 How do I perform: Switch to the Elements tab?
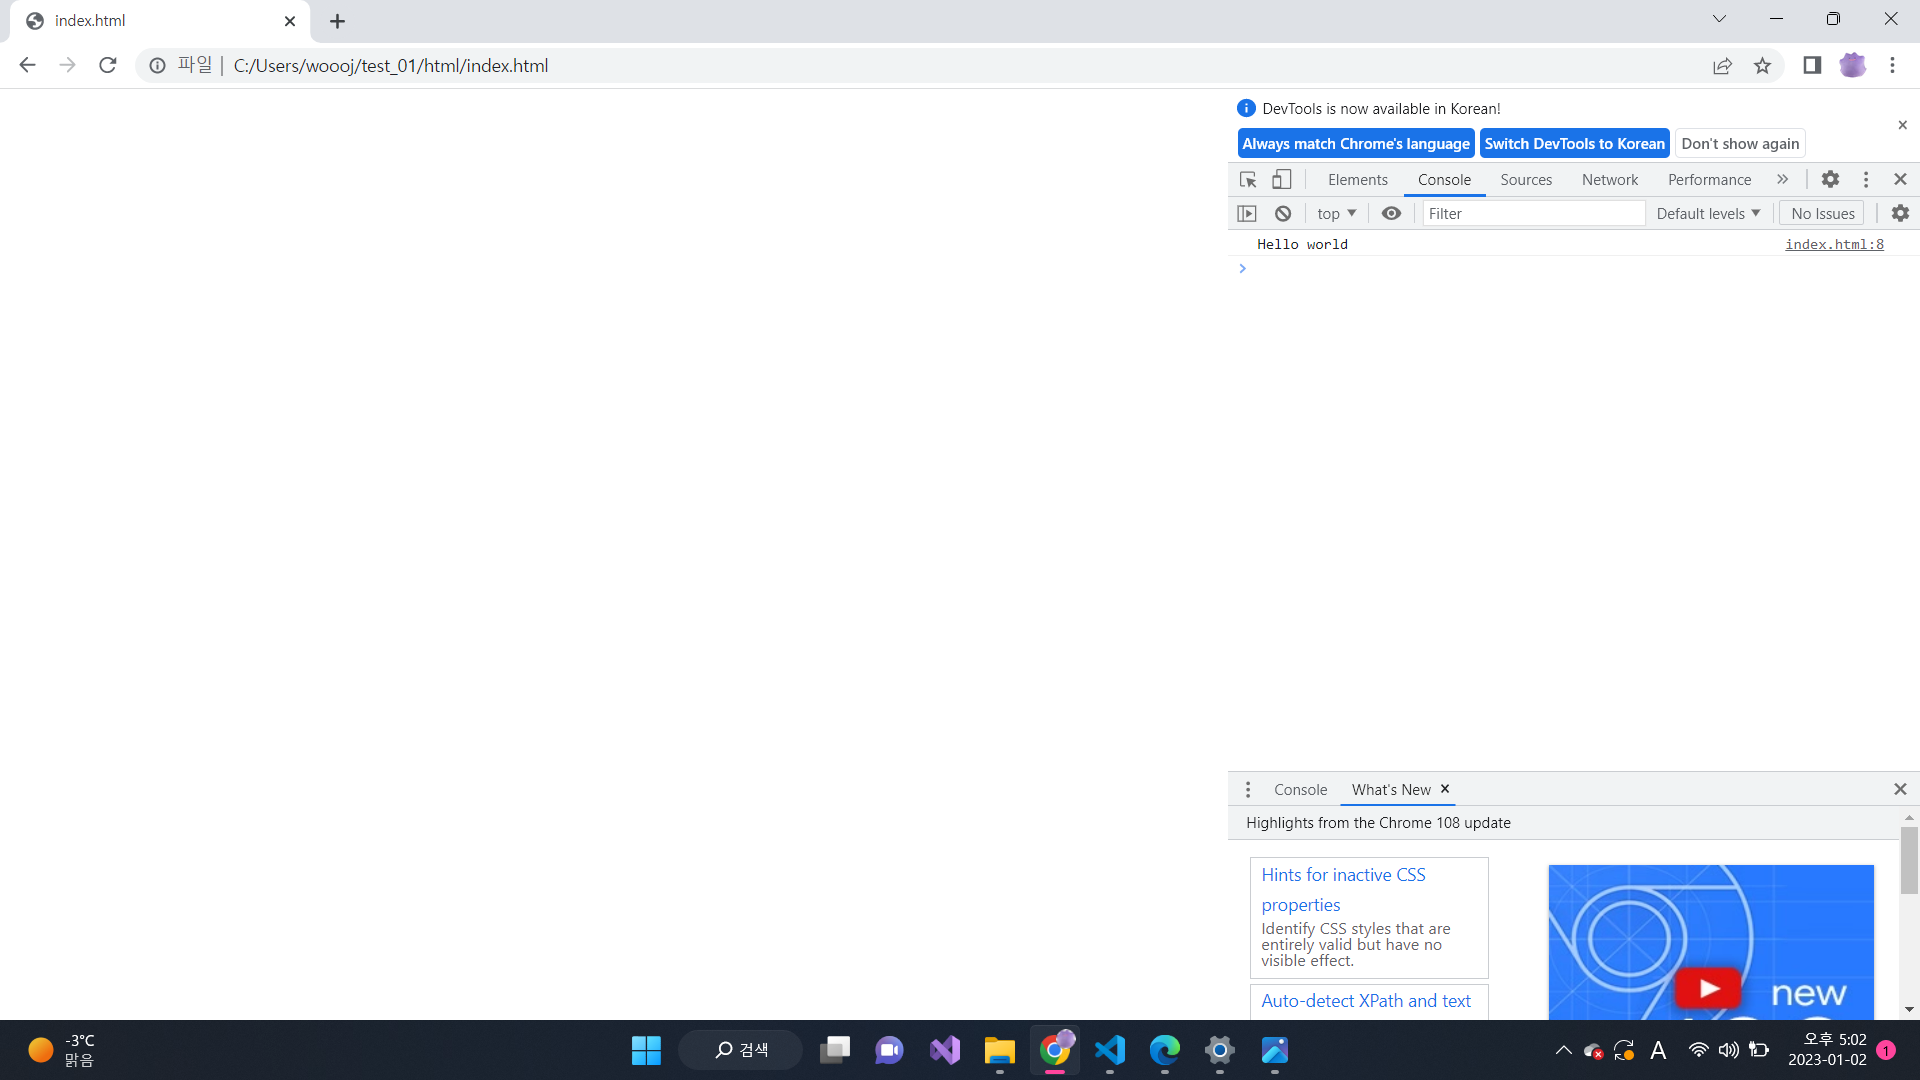pos(1357,180)
